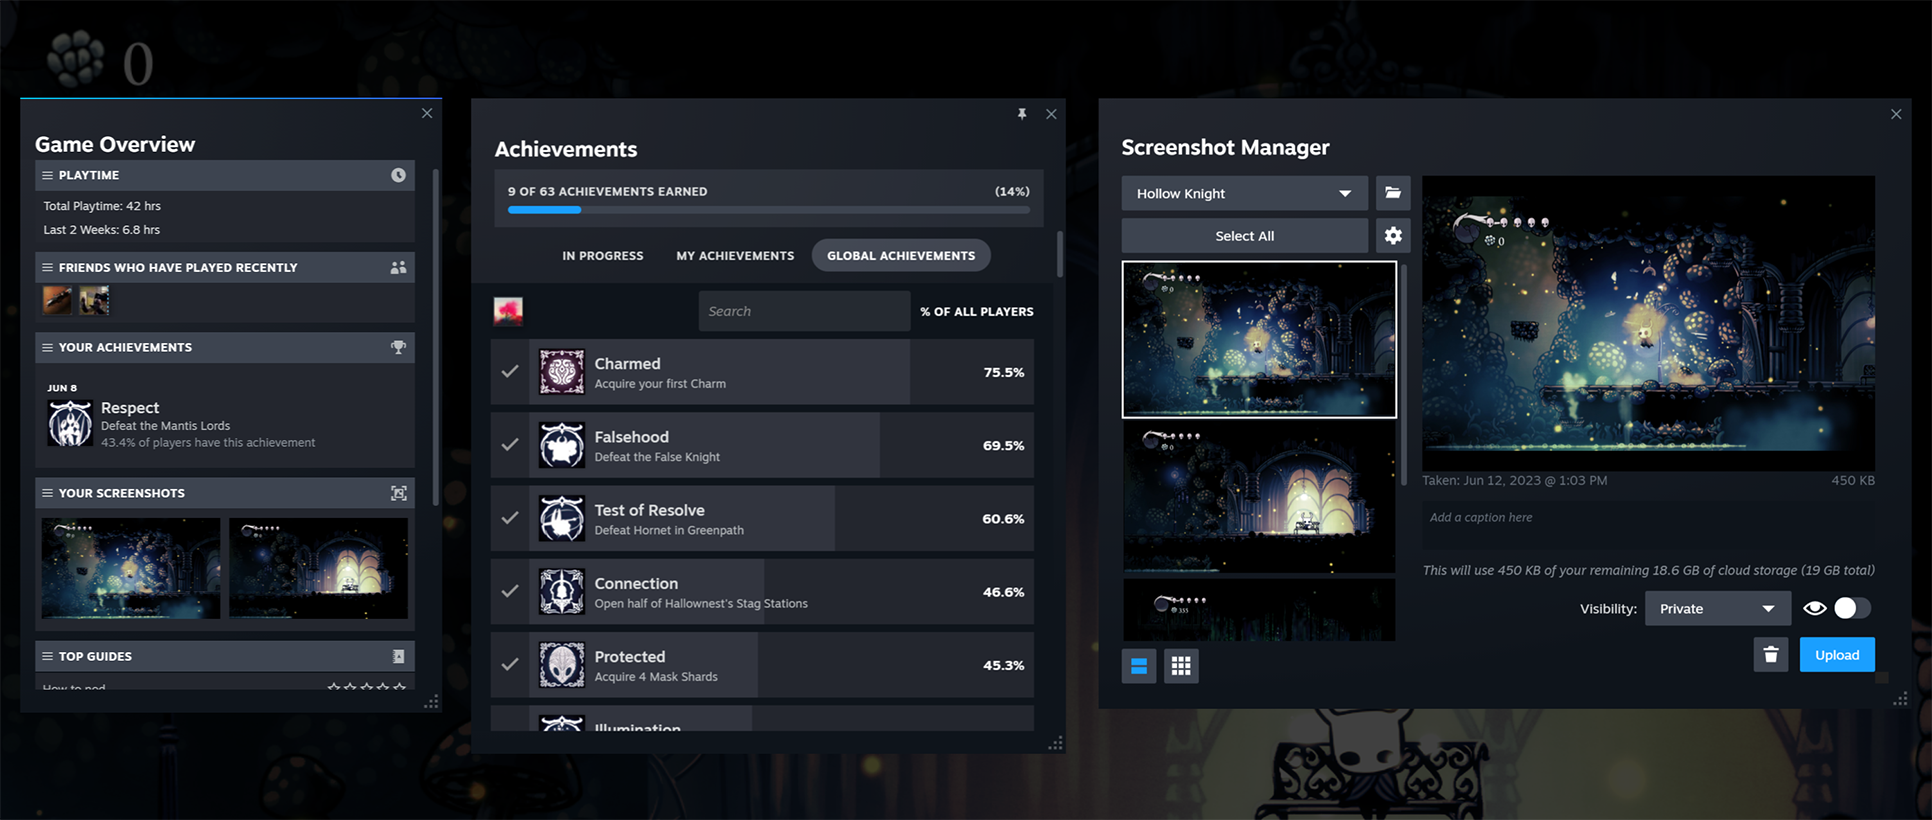Click the Your Screenshots section drag handle

[47, 493]
